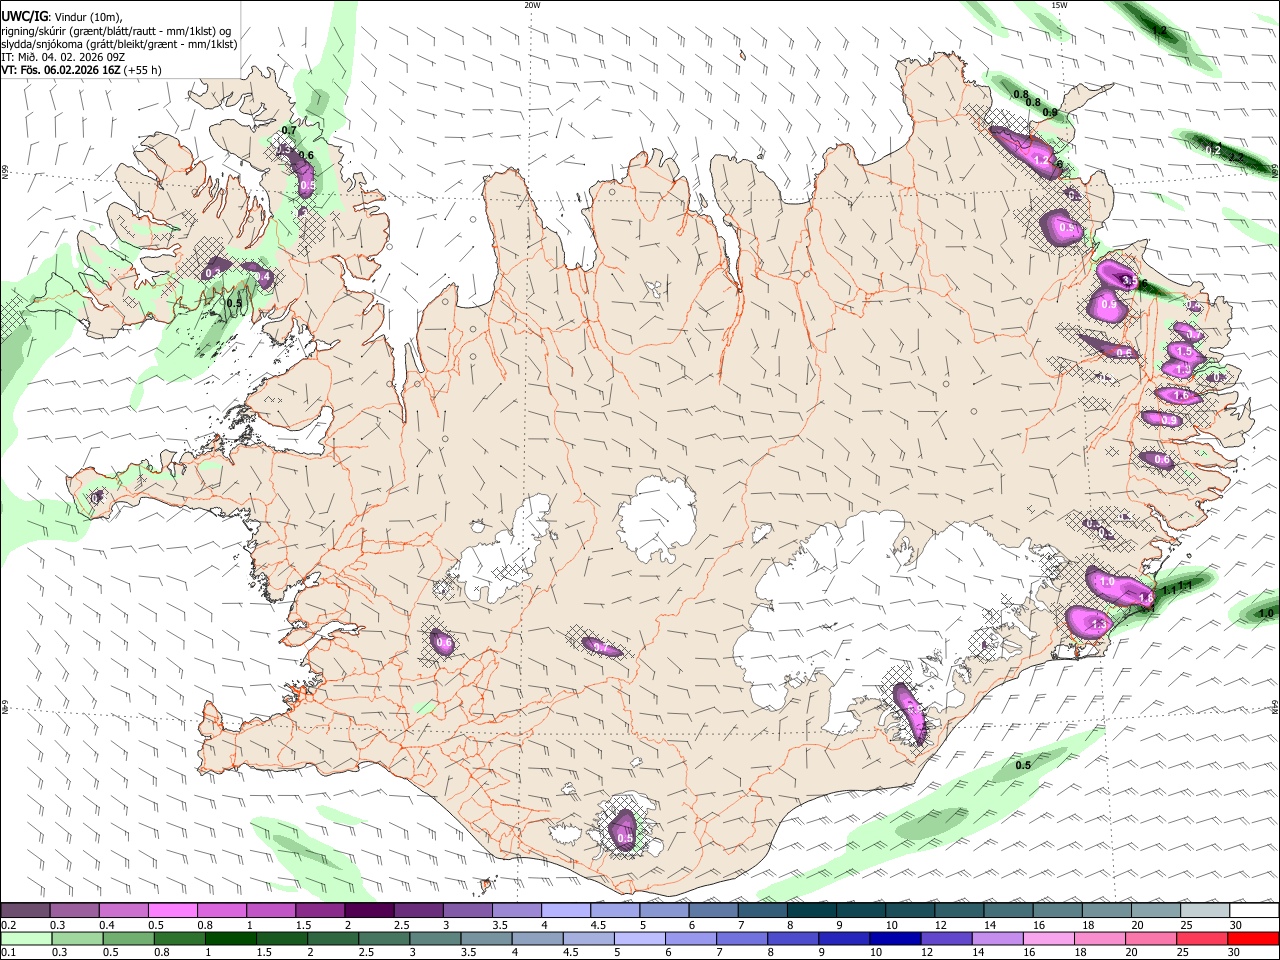The width and height of the screenshot is (1280, 960).
Task: Pick the light pink swatch between 16 and 18
Action: [x=1049, y=939]
